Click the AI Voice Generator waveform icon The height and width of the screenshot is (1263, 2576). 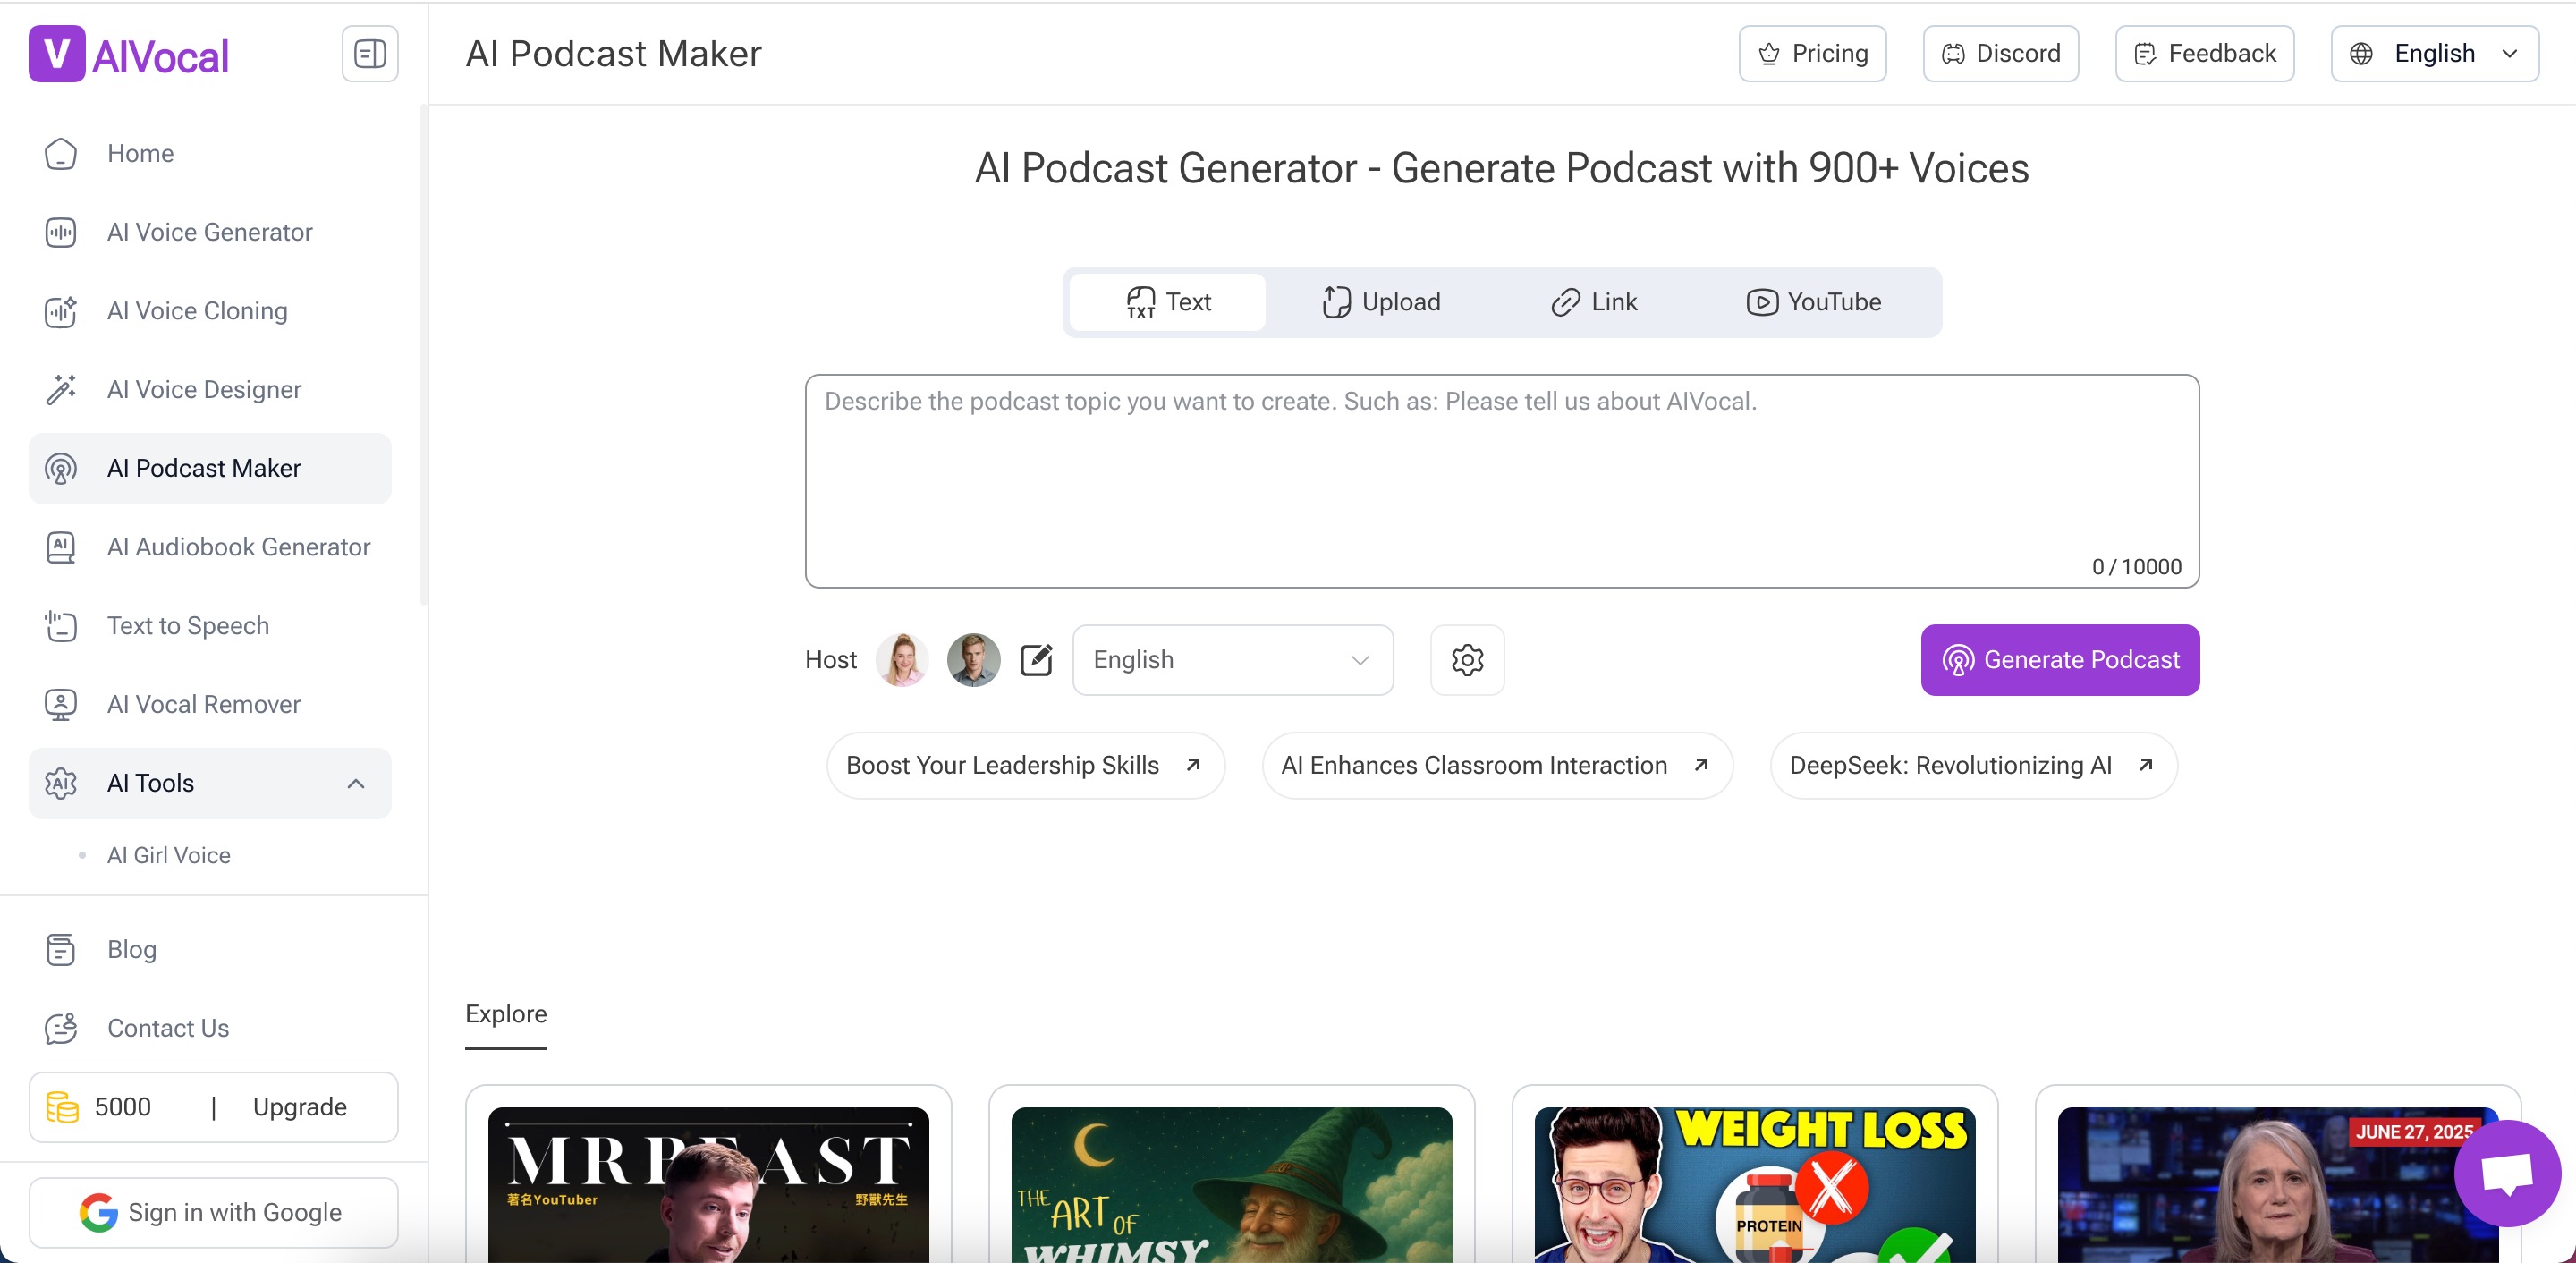coord(61,232)
